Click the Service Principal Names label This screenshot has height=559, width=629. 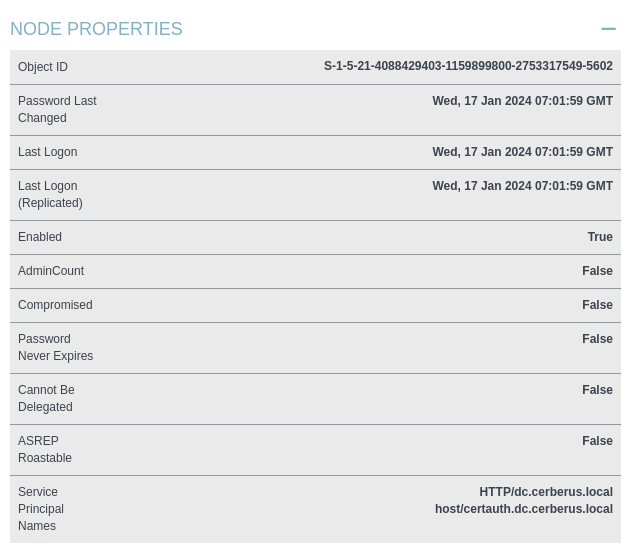[x=41, y=508]
